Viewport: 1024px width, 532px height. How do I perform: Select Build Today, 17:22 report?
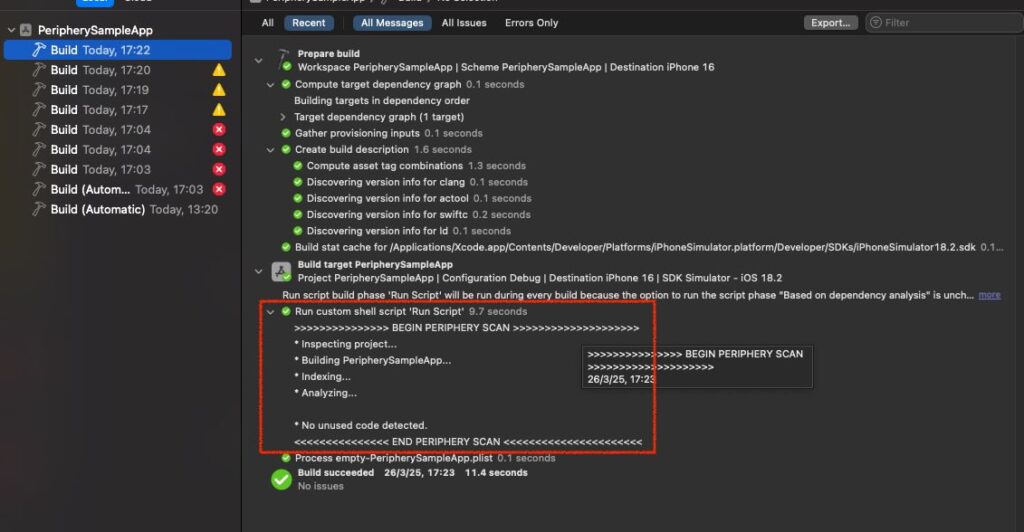click(118, 50)
